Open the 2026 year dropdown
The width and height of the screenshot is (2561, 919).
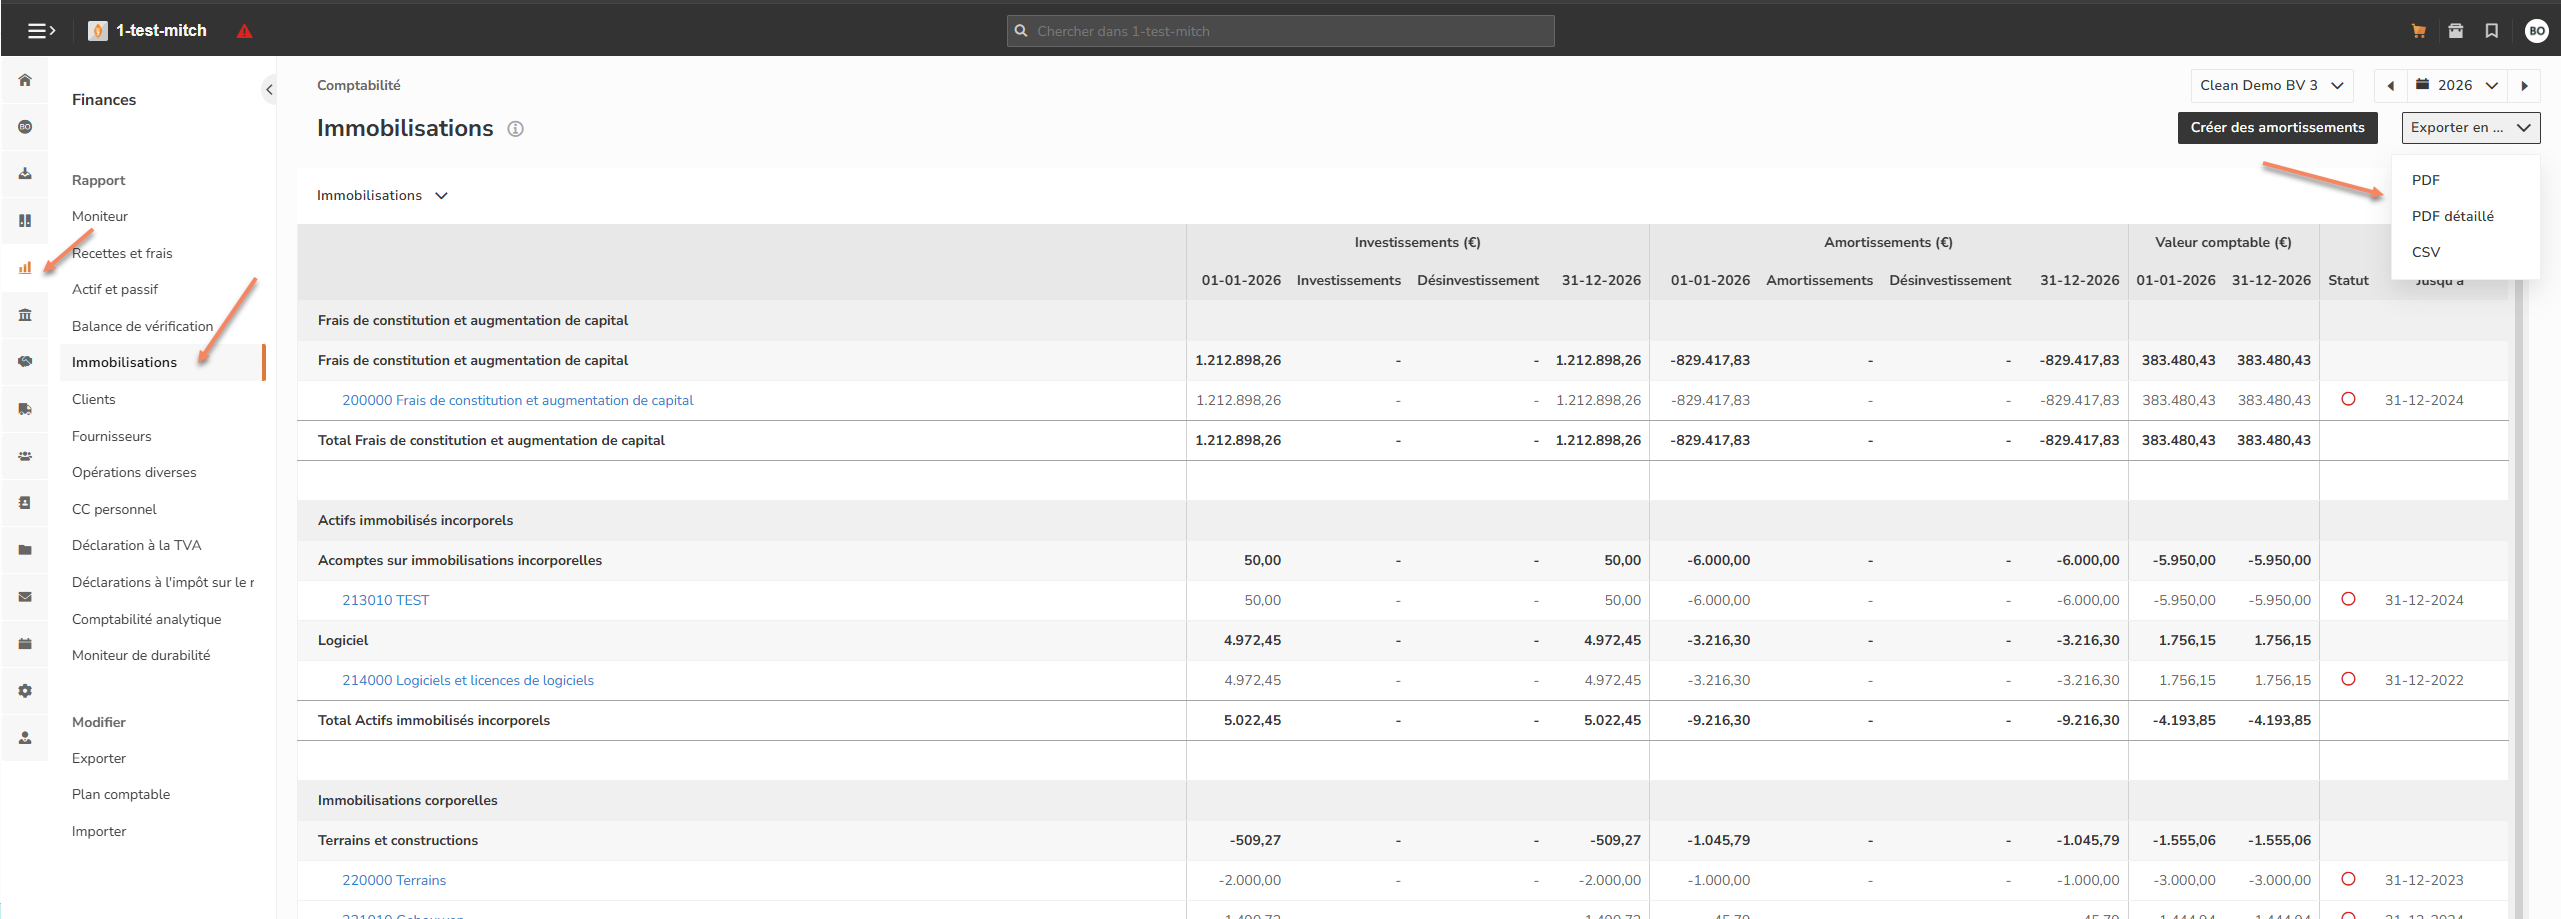click(2457, 85)
